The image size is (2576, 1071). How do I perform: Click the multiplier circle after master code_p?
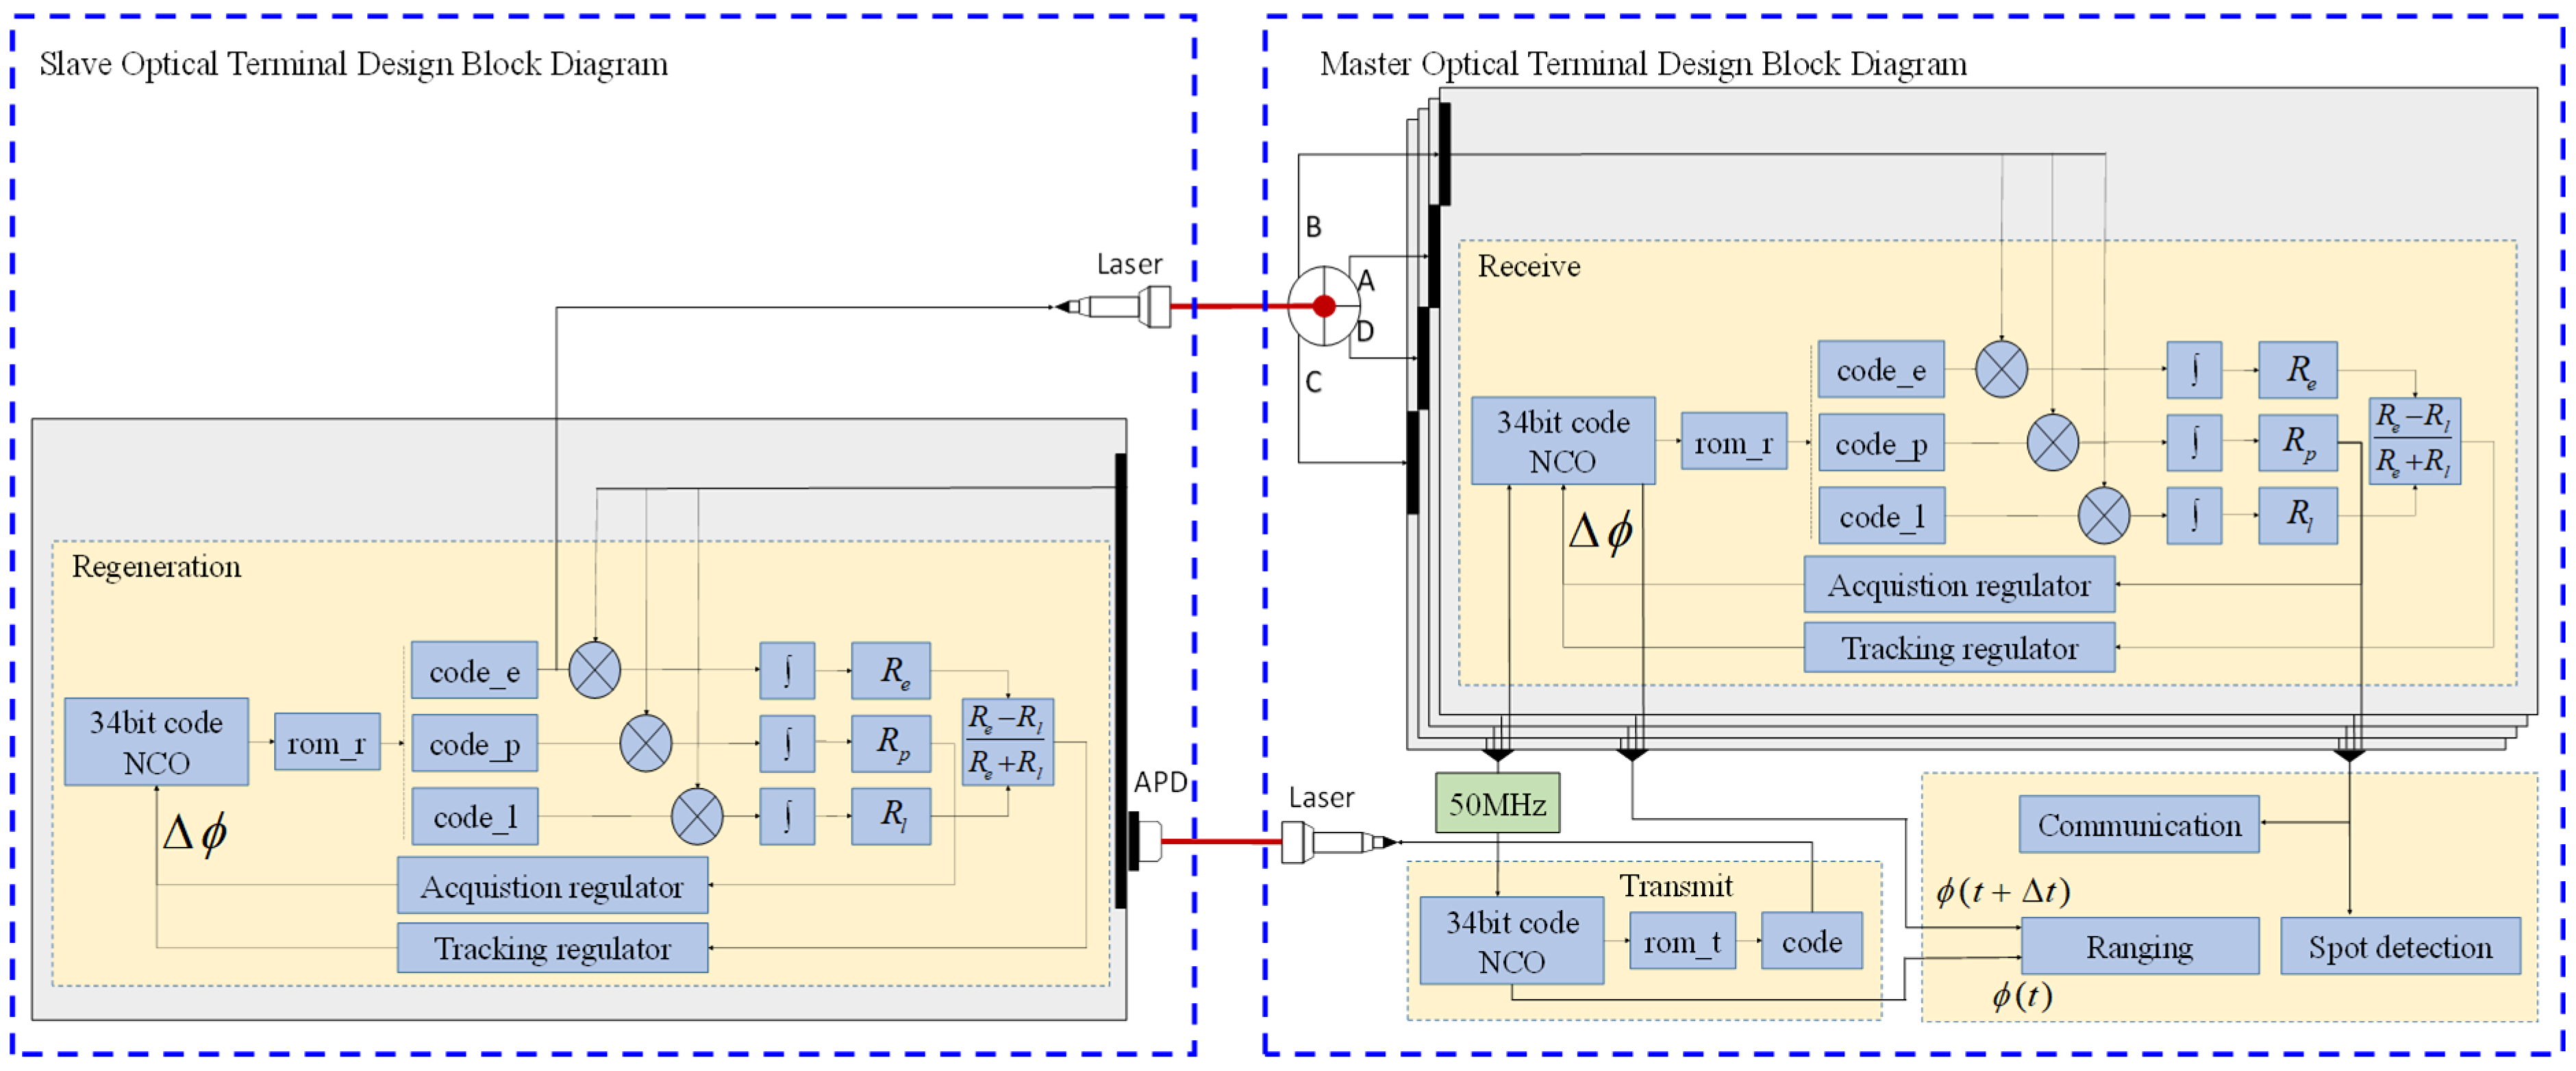pyautogui.click(x=2052, y=442)
